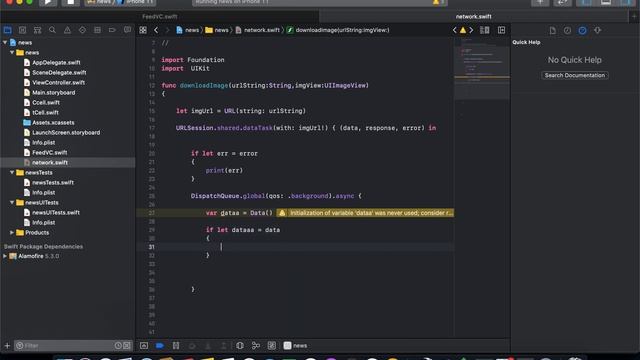Screen dimensions: 640x360
Task: Open the Project navigator folder icon
Action: [x=7, y=30]
